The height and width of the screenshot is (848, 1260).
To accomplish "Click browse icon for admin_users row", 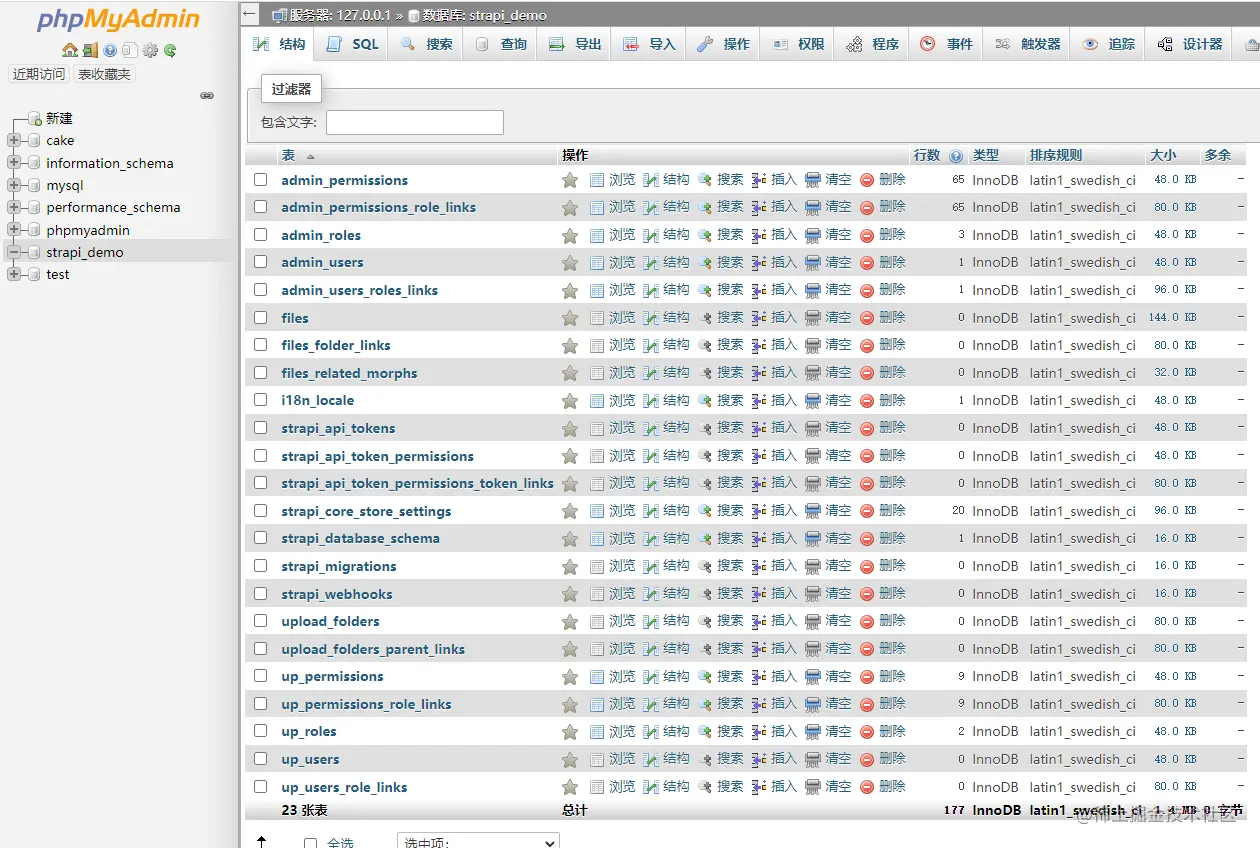I will pos(597,262).
